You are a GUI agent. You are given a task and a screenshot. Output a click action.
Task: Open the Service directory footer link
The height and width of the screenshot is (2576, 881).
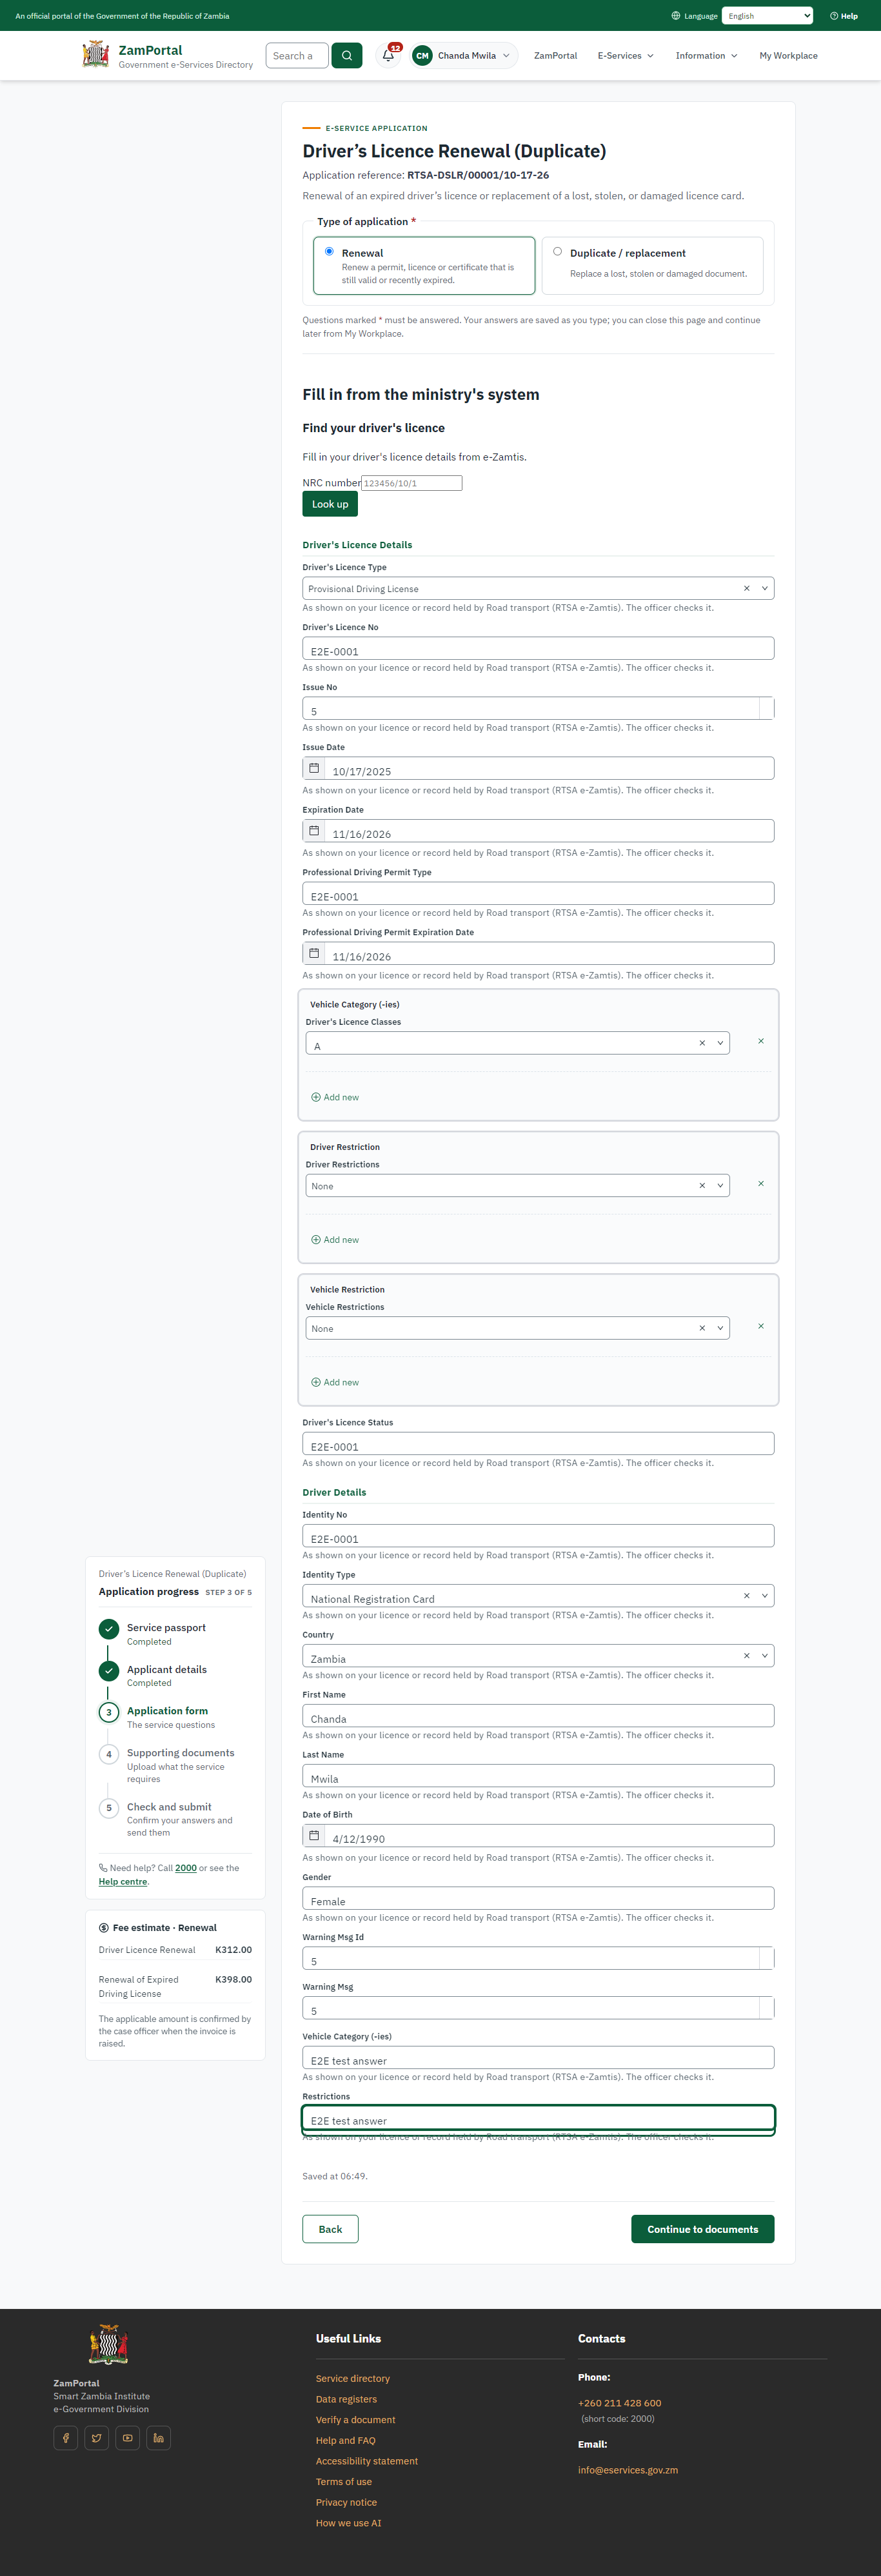353,2378
